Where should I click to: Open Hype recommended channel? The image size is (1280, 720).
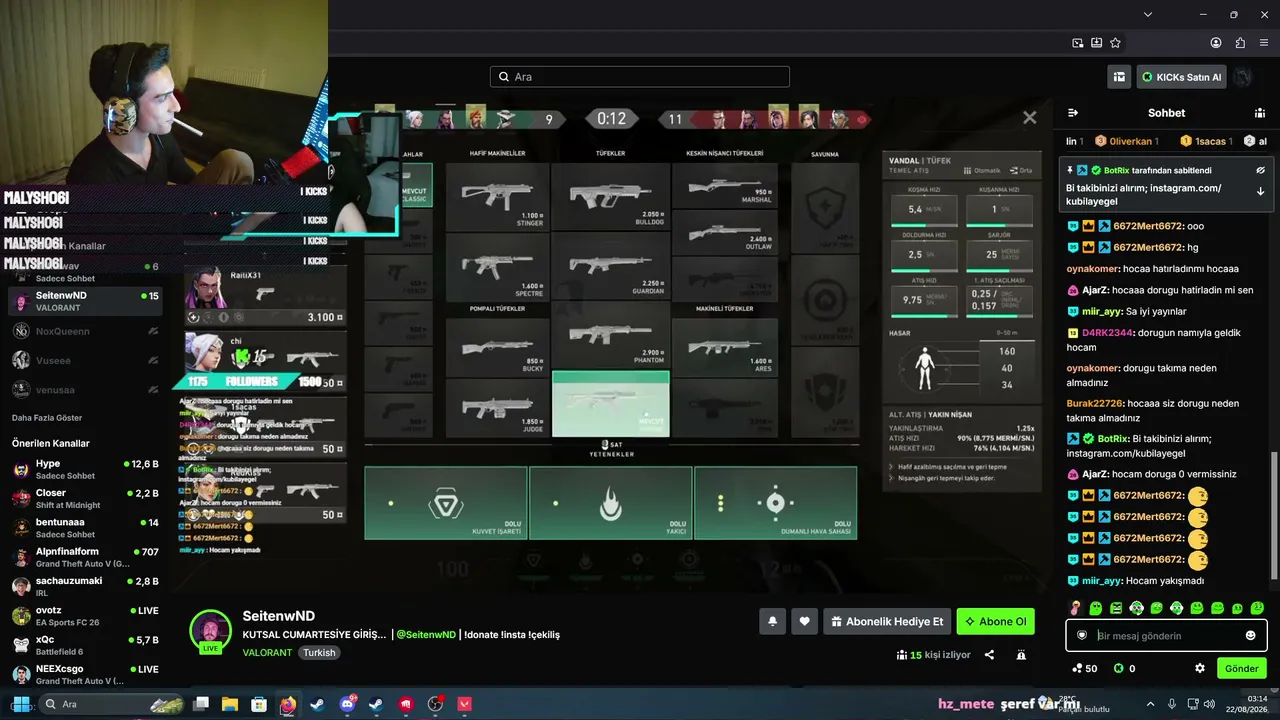(x=84, y=469)
